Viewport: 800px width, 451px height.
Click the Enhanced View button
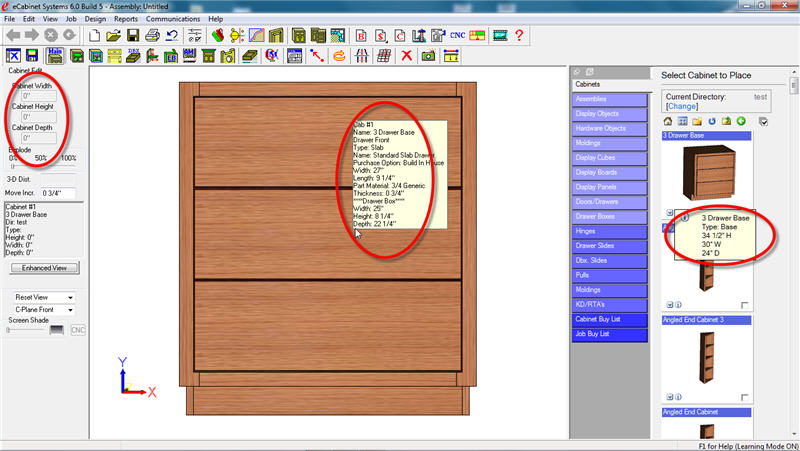pos(44,268)
